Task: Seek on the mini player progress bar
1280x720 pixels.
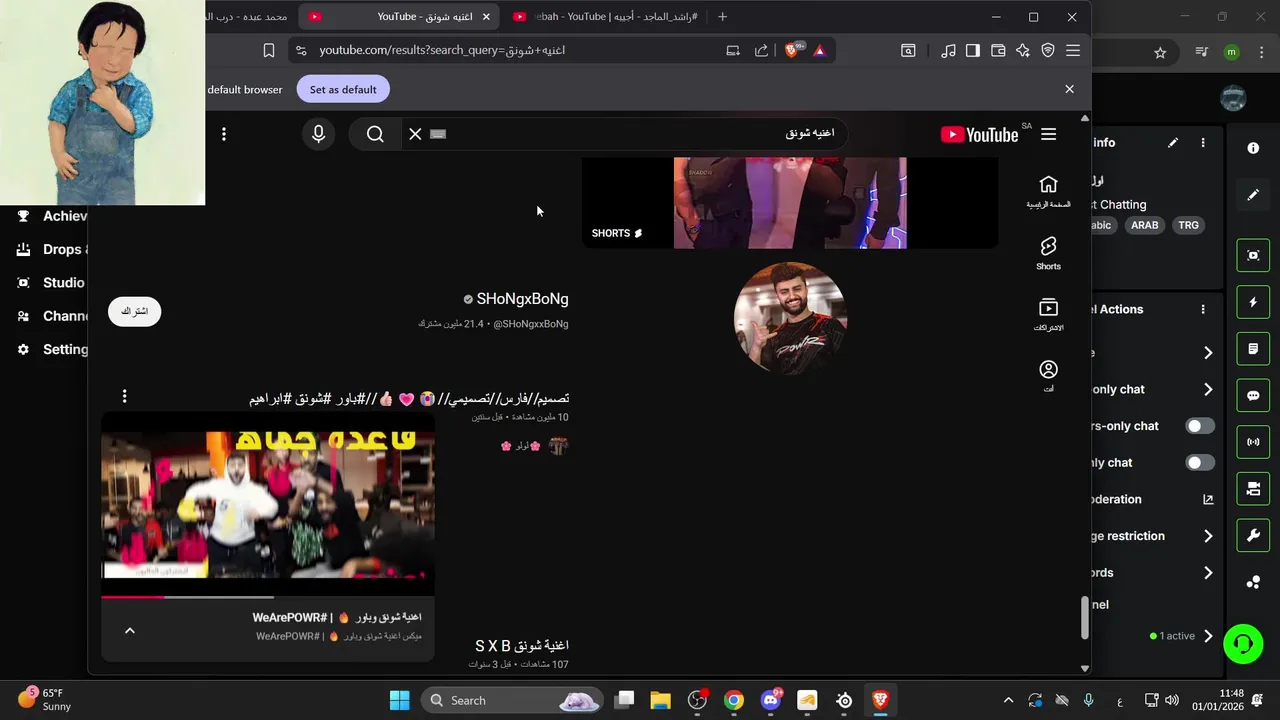Action: click(268, 597)
